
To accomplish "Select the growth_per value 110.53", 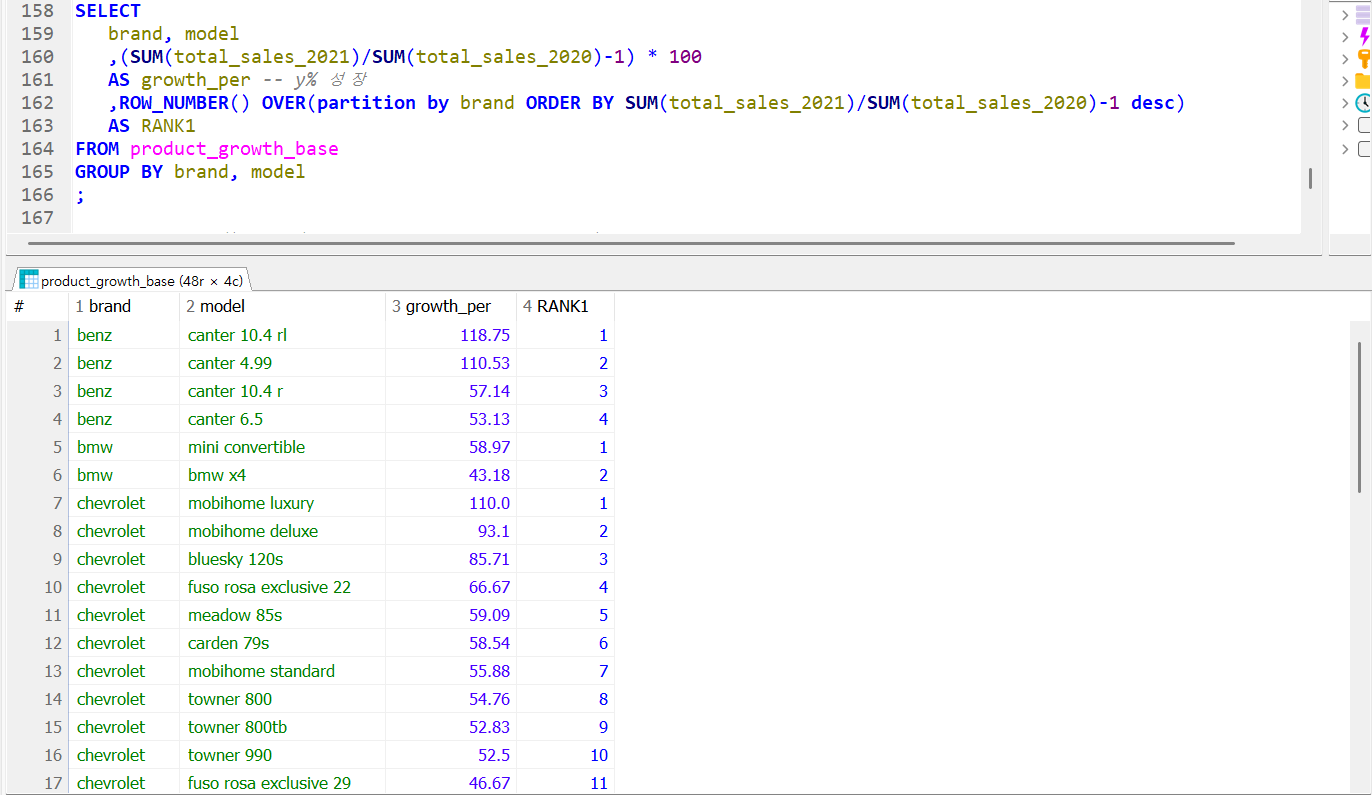I will click(451, 363).
